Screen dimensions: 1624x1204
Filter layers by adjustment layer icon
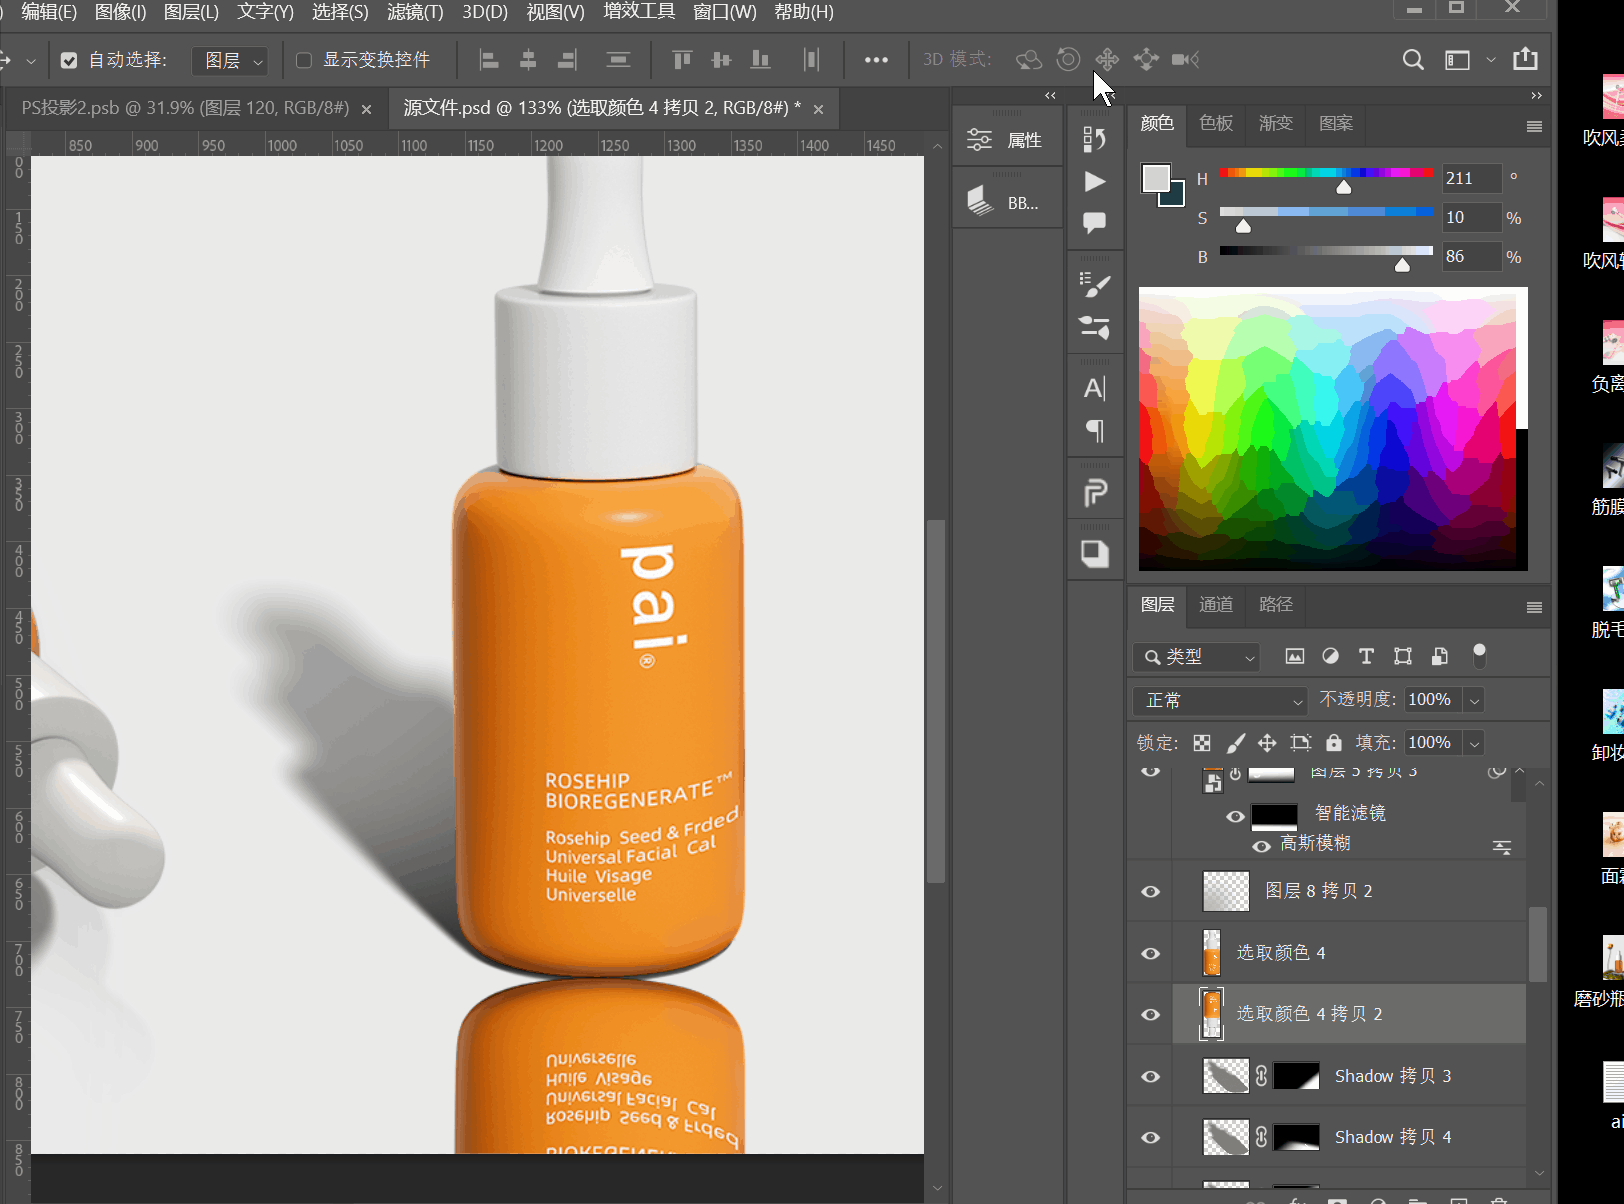click(1330, 656)
